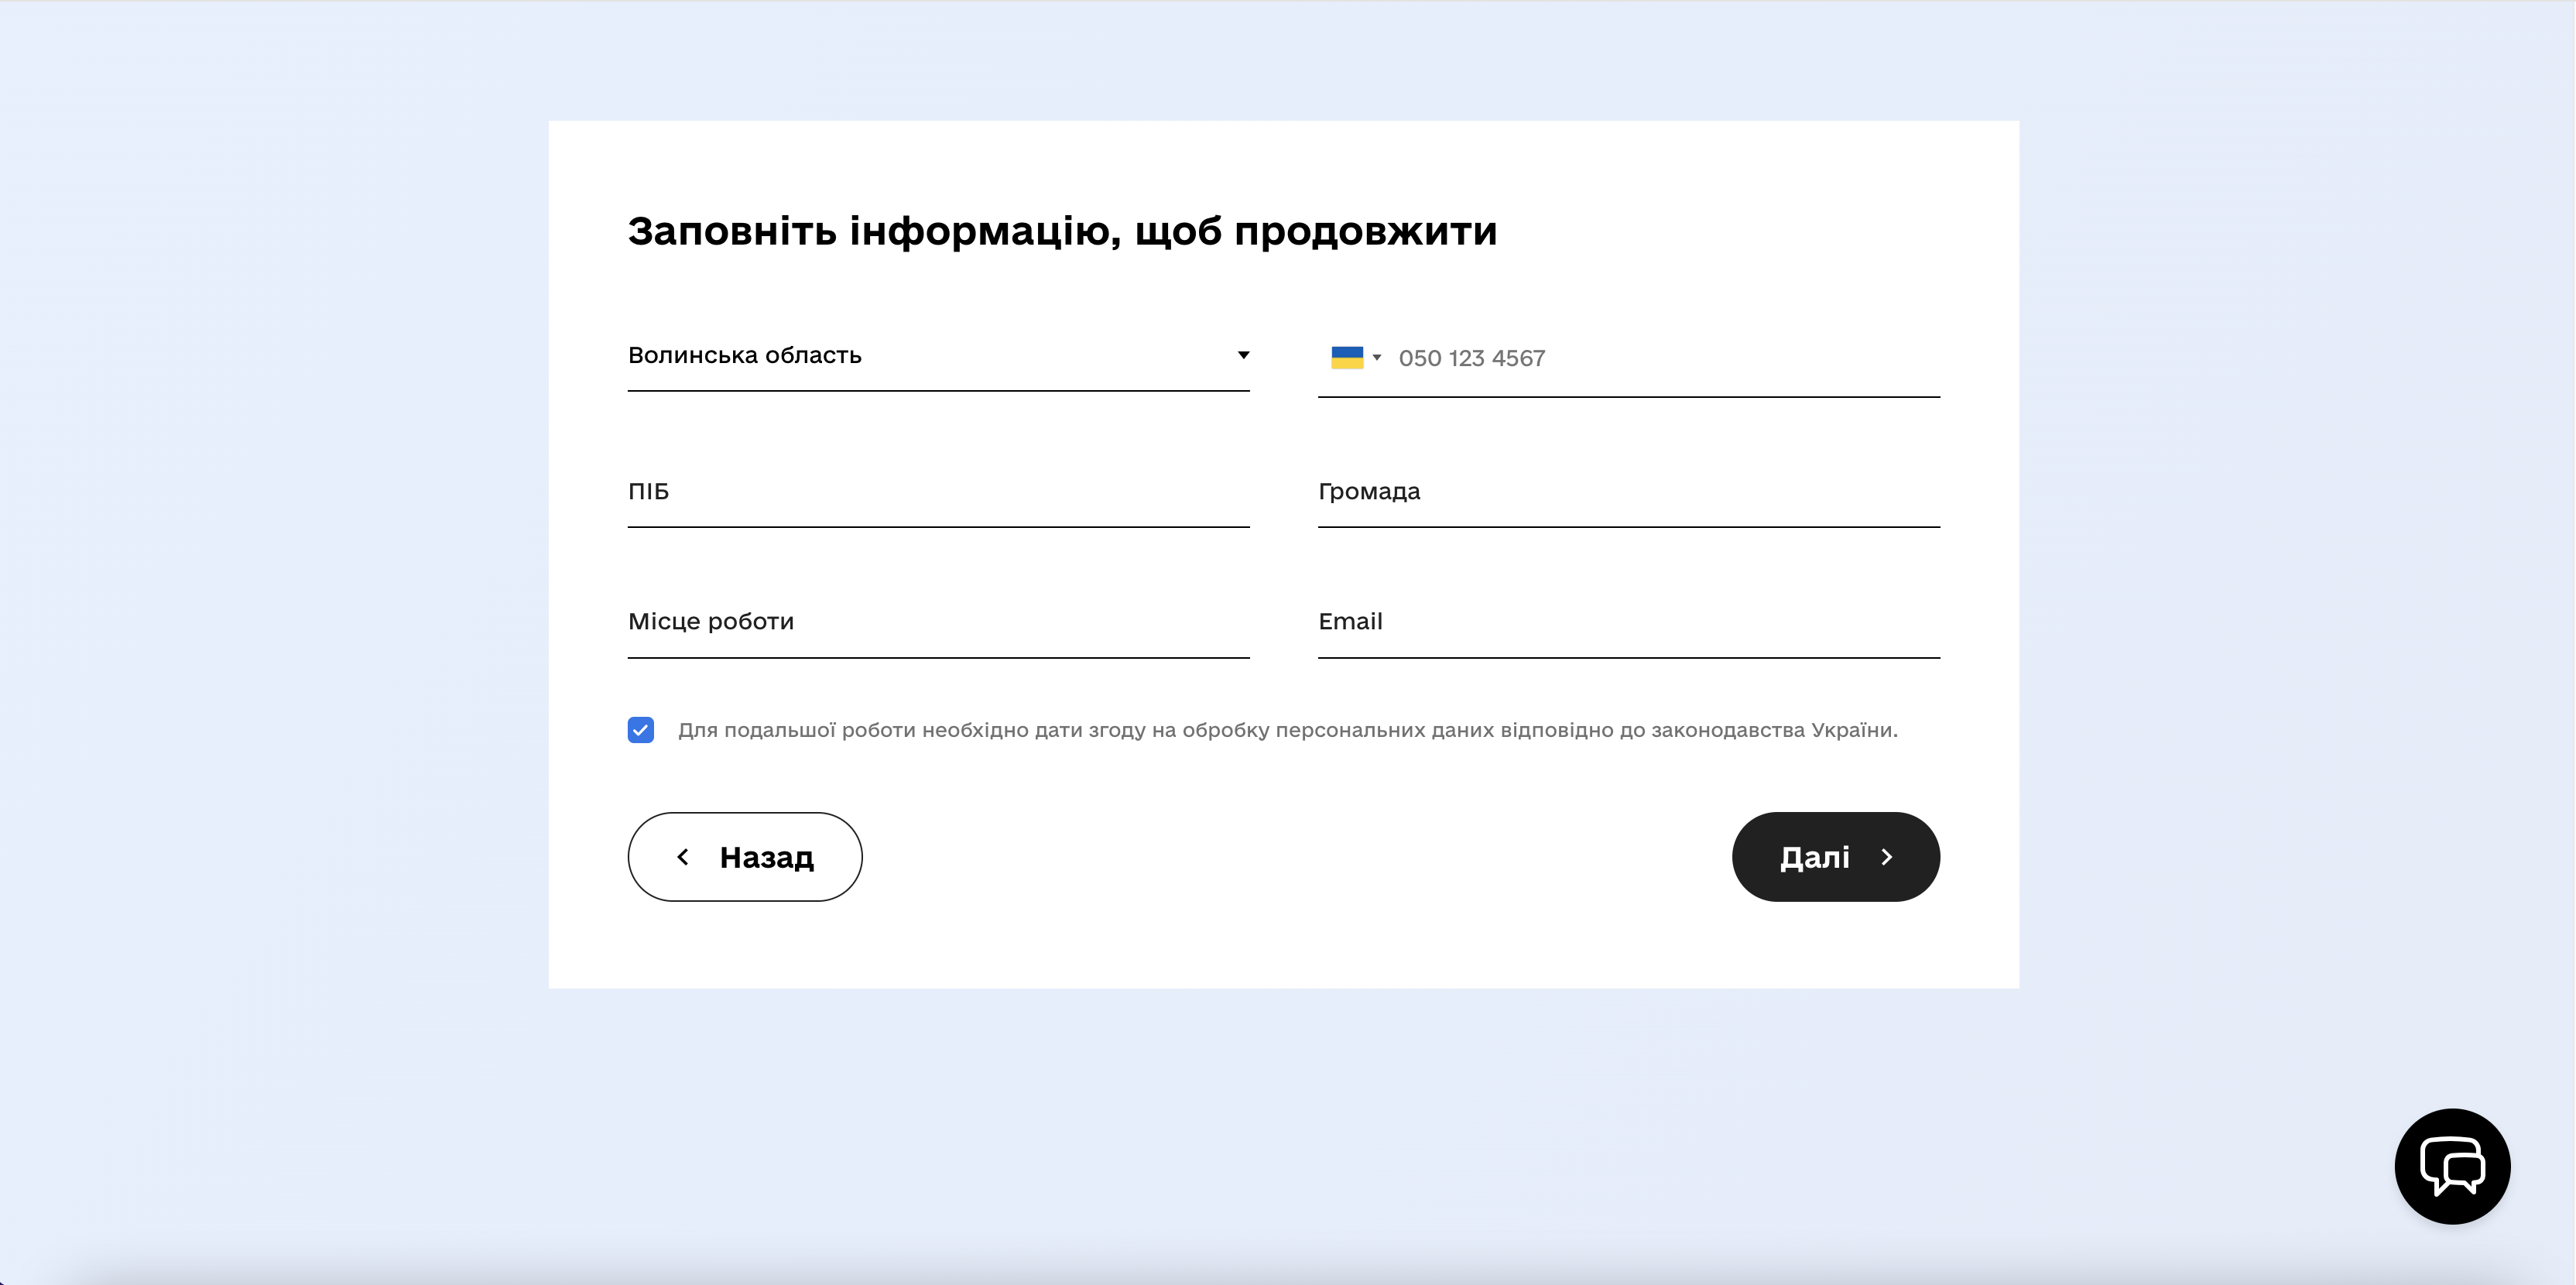Screen dimensions: 2576x1285
Task: Click the Місце роботи field
Action: [939, 621]
